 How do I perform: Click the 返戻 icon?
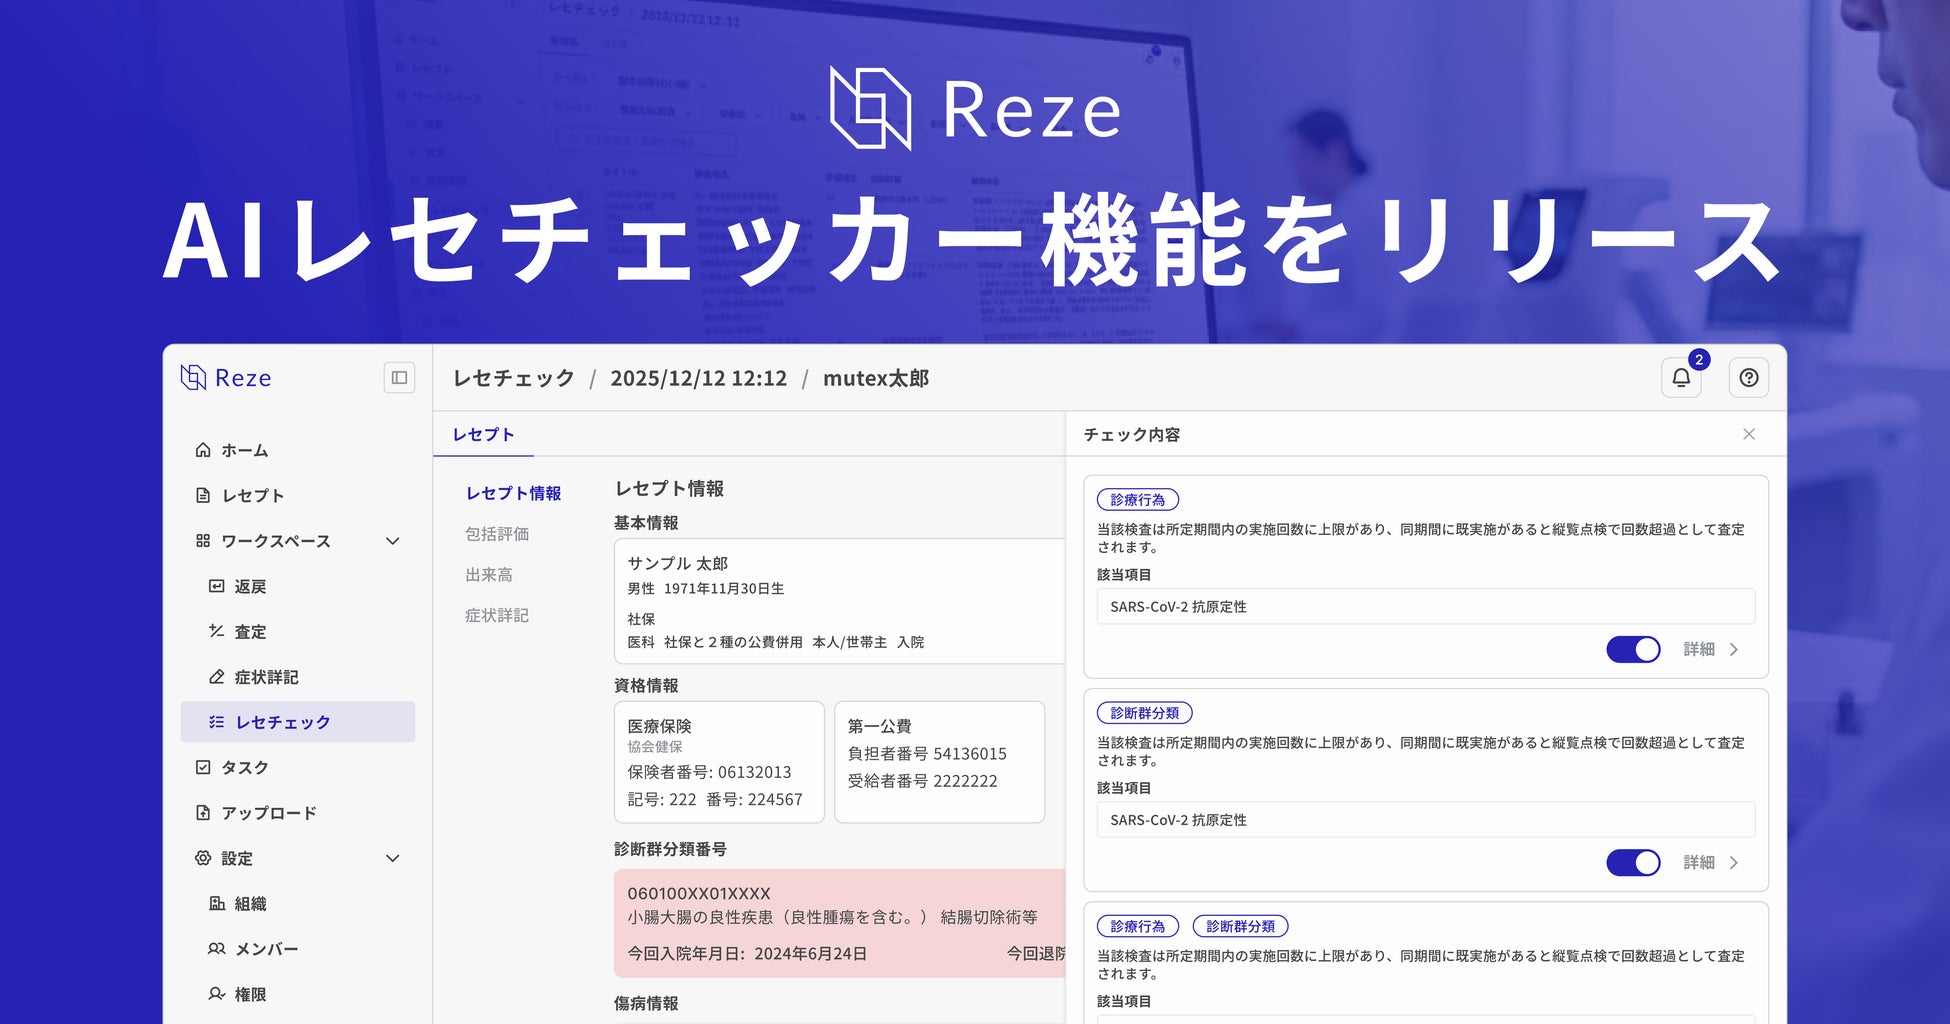coord(216,586)
